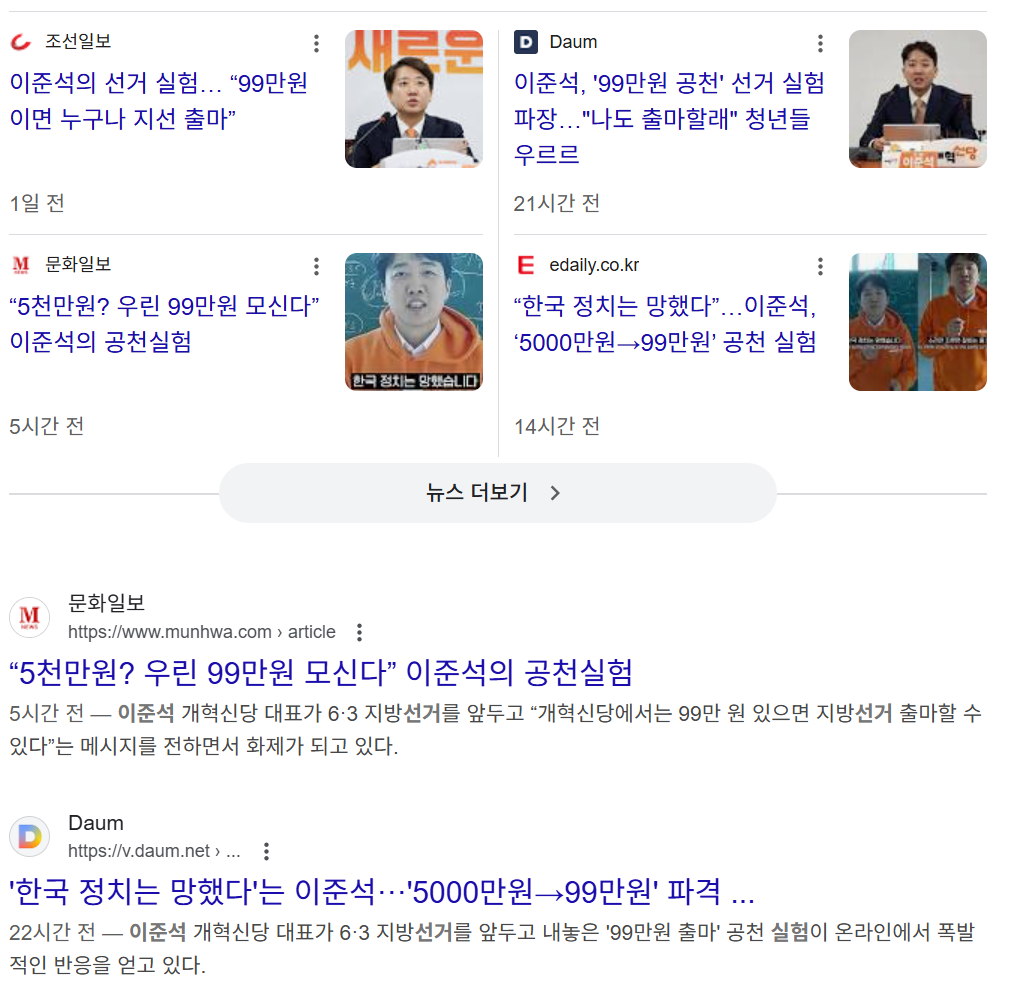Click the edaily thumbnail with two orange hoodies
This screenshot has width=1010, height=993.
(x=917, y=322)
